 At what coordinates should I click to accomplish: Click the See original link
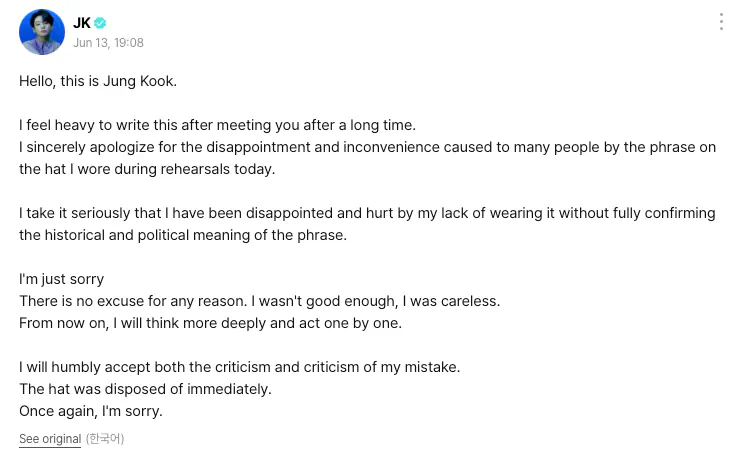(50, 439)
